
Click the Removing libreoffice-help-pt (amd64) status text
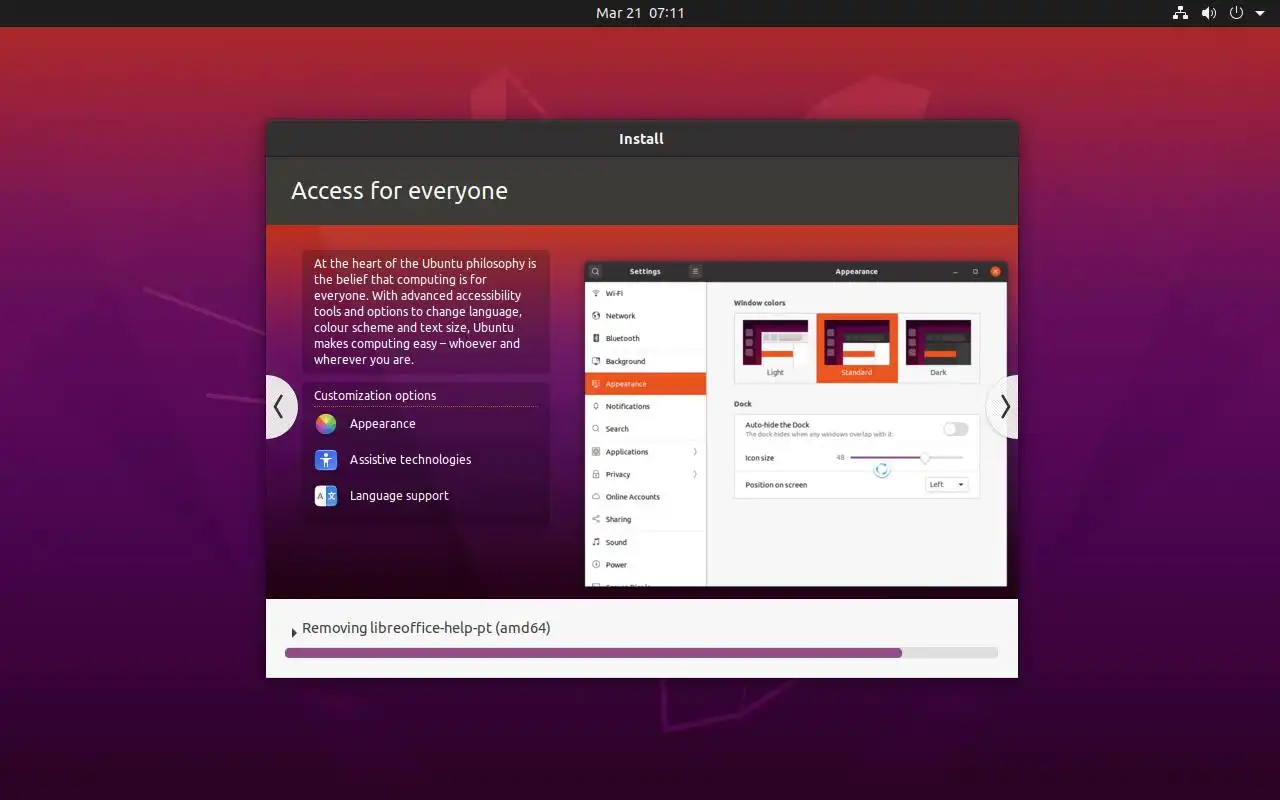(x=426, y=628)
